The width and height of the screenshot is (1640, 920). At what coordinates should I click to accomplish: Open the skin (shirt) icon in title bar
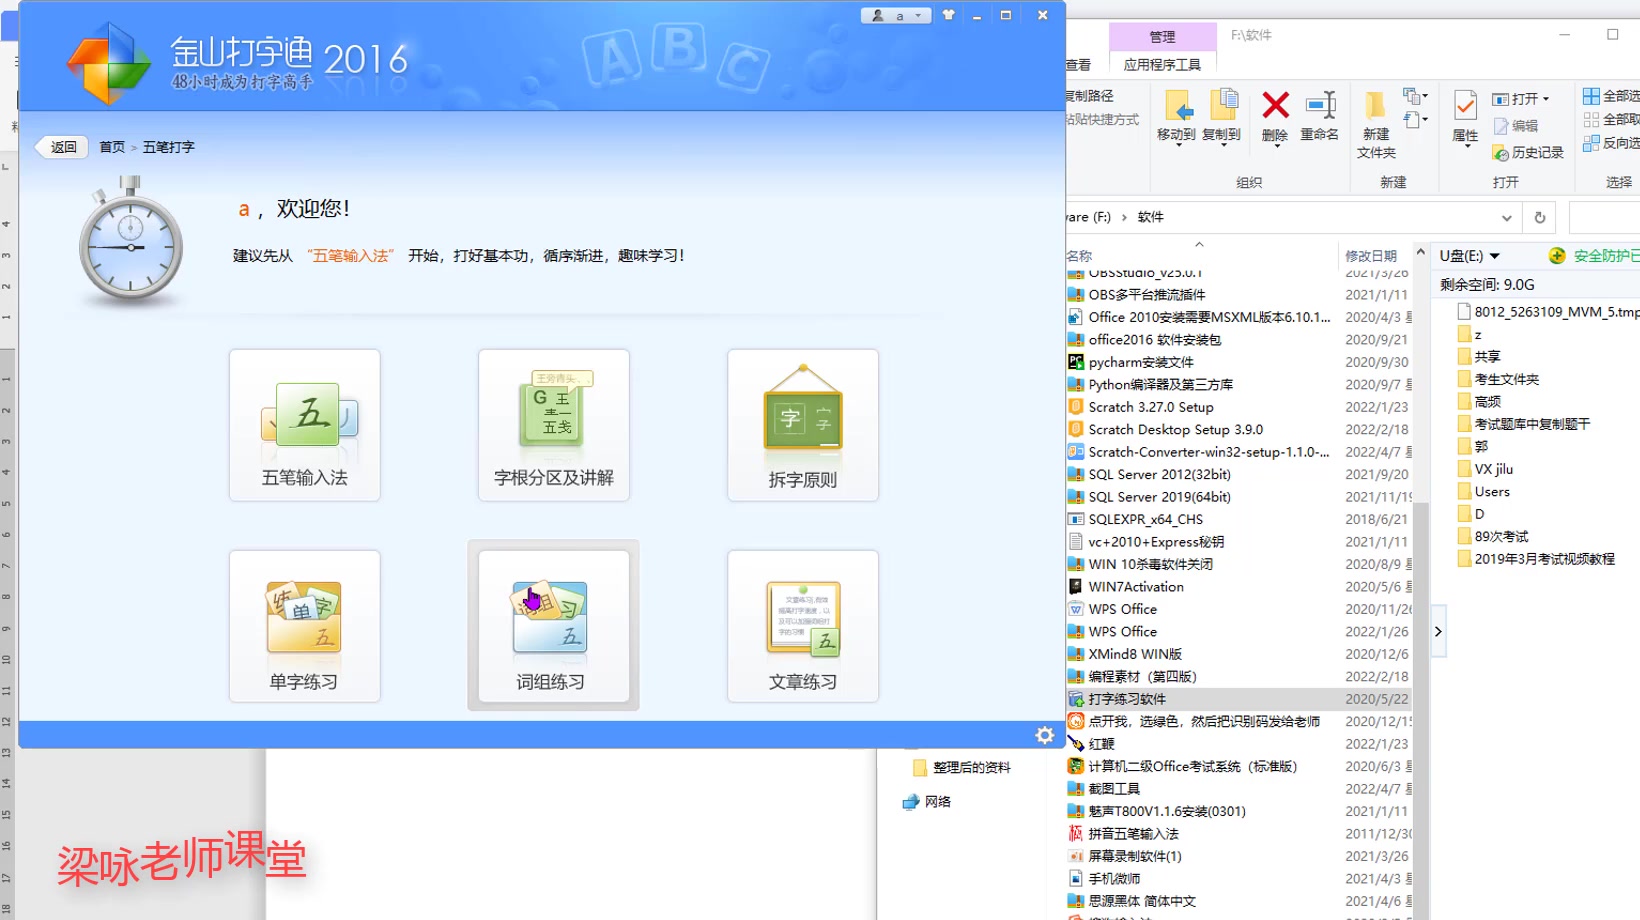pyautogui.click(x=948, y=15)
